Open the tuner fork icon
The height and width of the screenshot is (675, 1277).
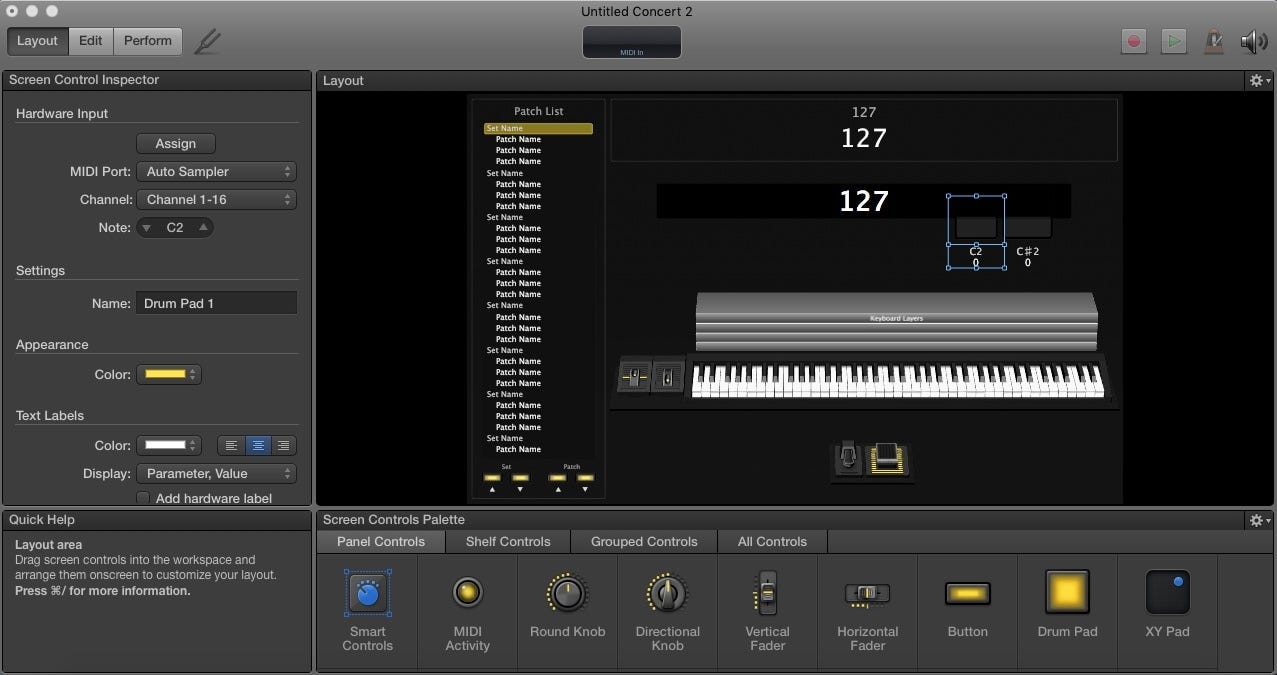point(208,41)
